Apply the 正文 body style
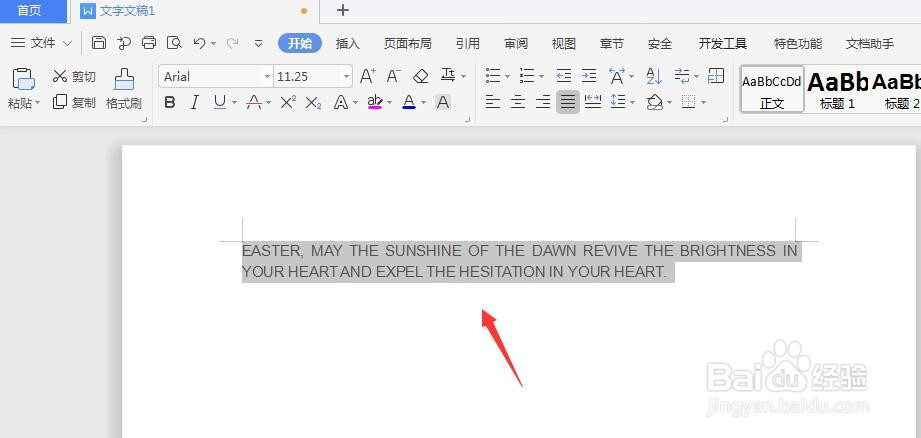Screen dimensions: 921x438 coord(772,89)
